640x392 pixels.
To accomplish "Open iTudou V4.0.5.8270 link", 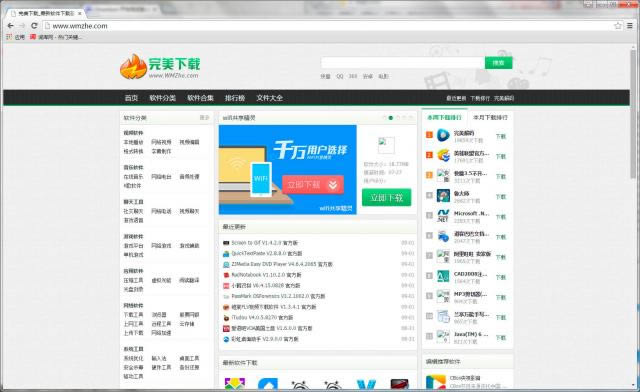I will tap(262, 318).
